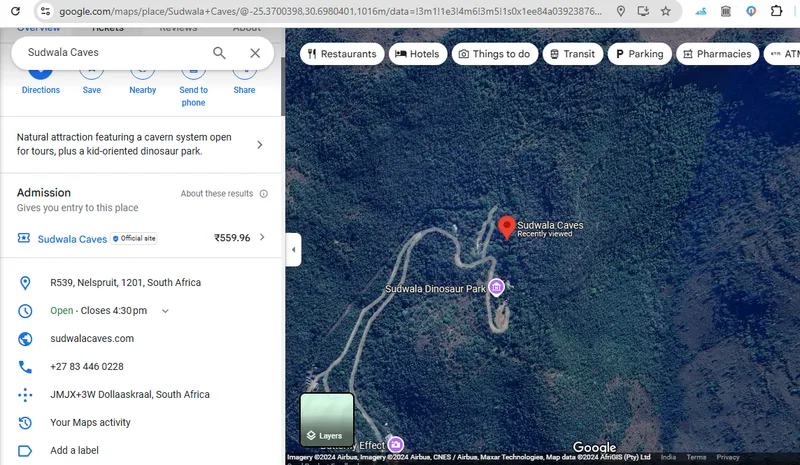Collapse the side panel arrow

point(293,250)
